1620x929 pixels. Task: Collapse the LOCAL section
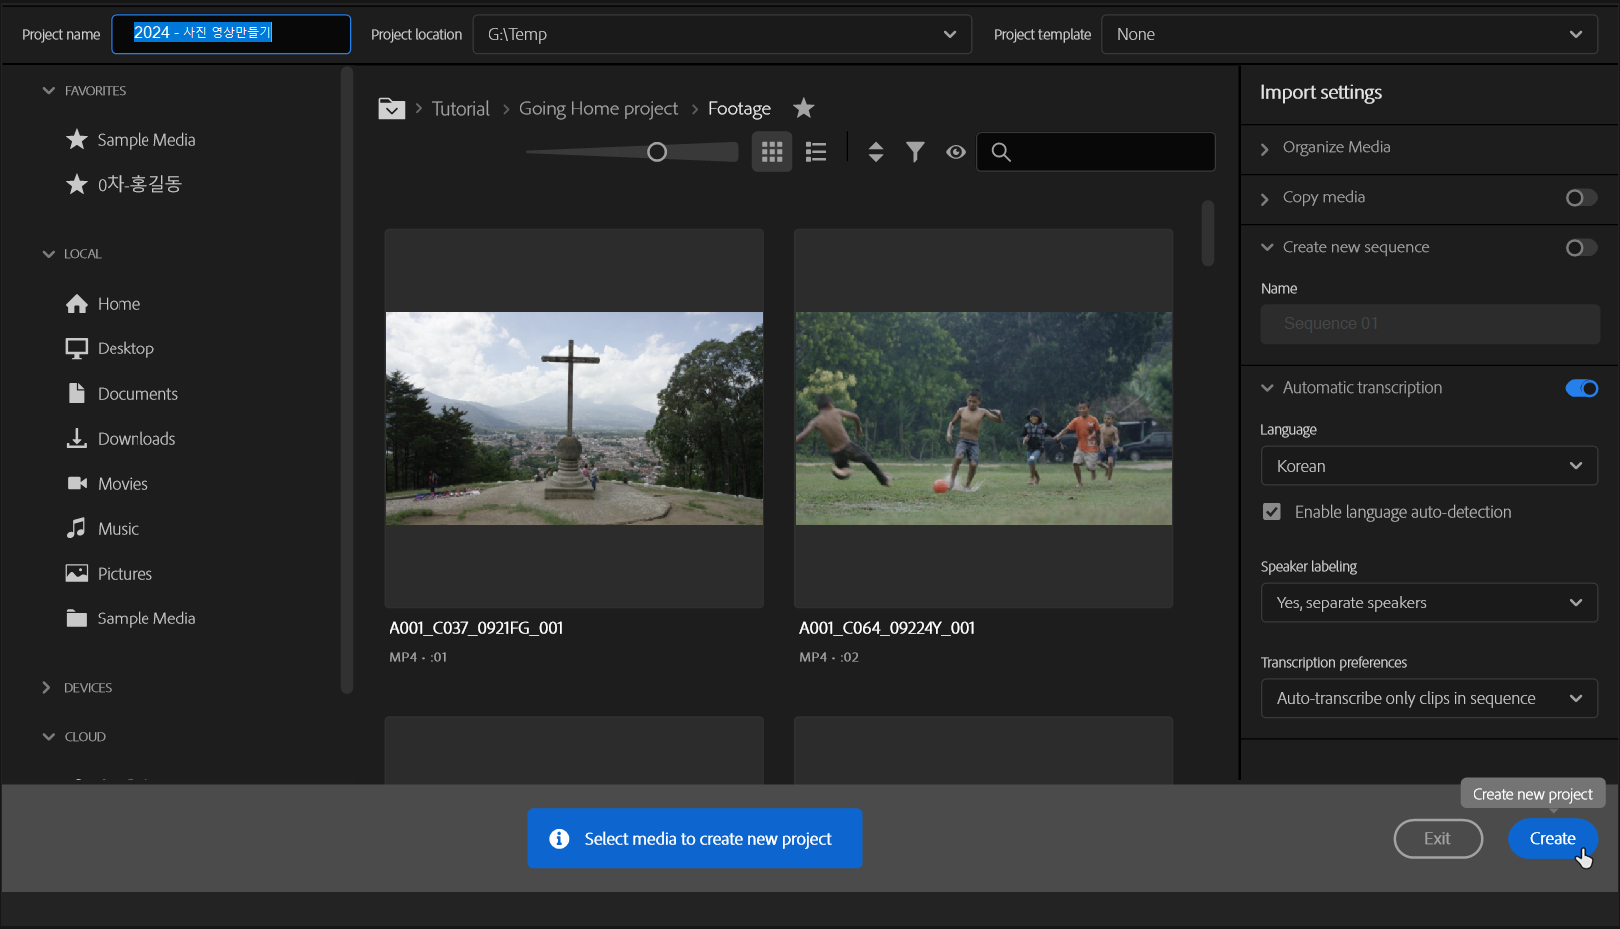point(49,254)
